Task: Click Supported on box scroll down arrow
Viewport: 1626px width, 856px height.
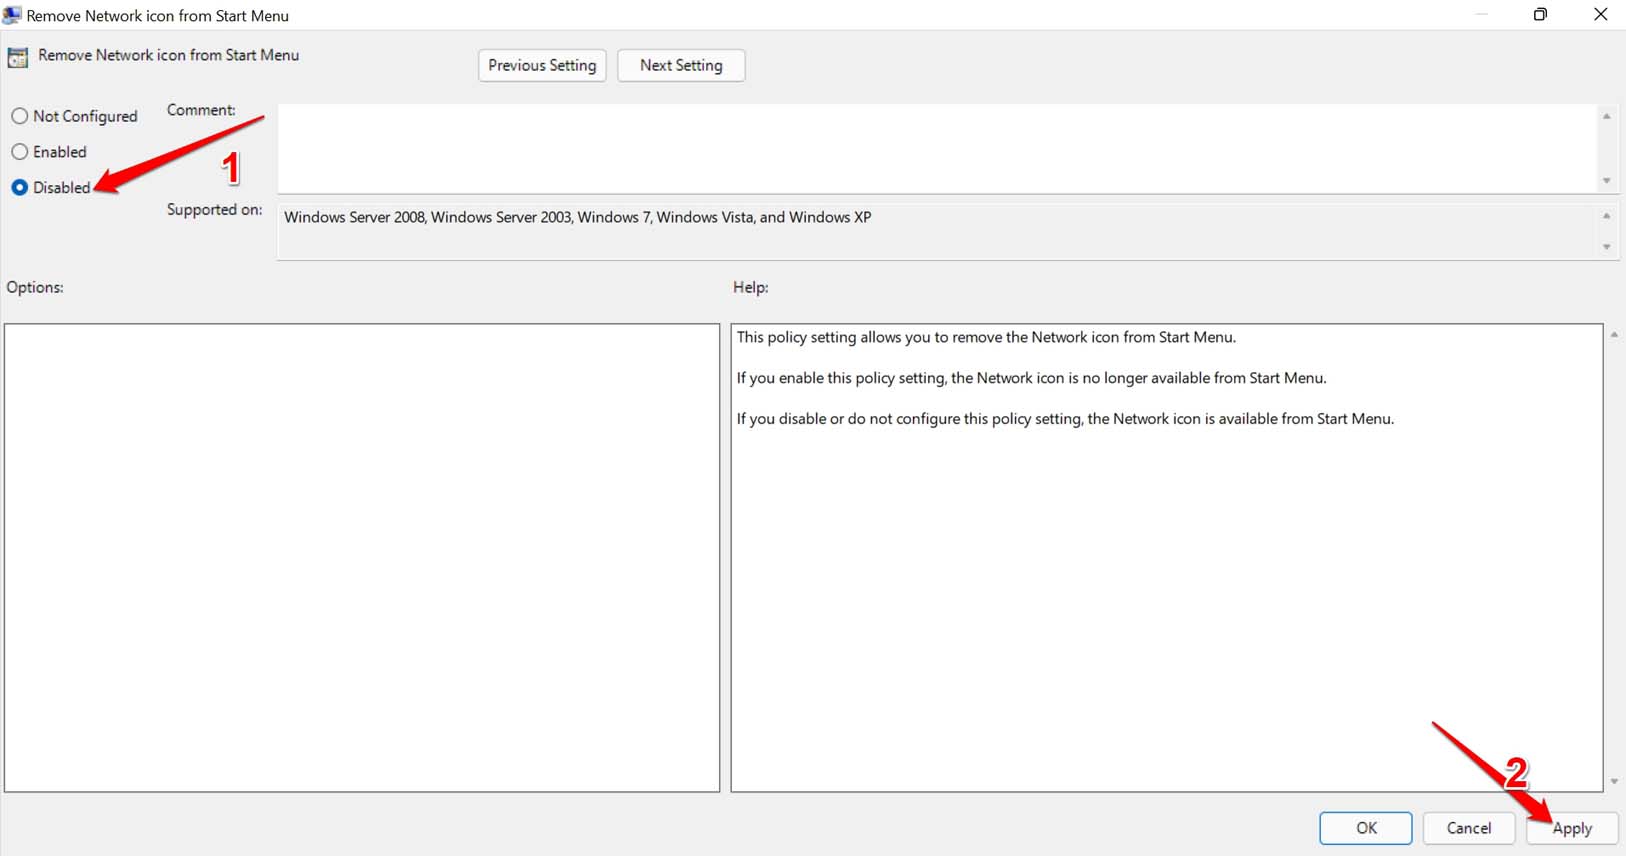Action: [x=1607, y=247]
